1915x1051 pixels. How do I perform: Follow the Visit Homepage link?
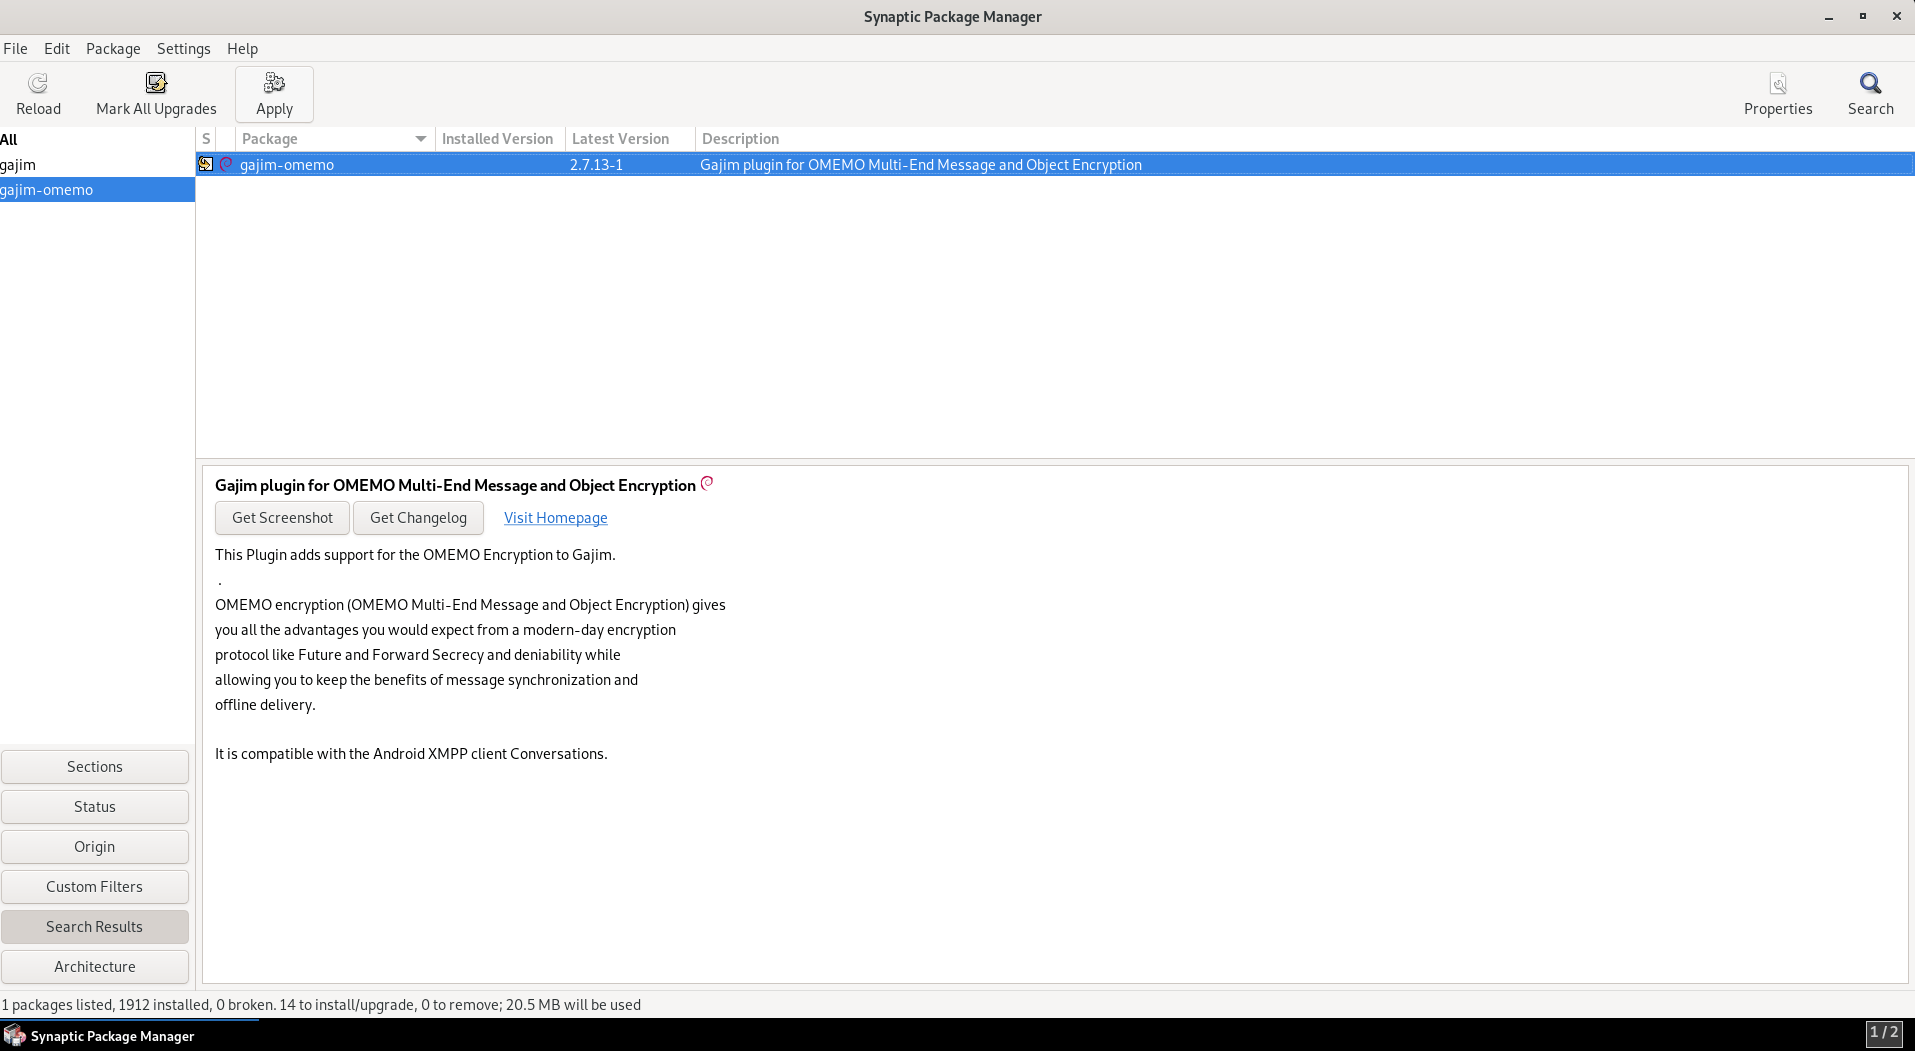tap(555, 518)
